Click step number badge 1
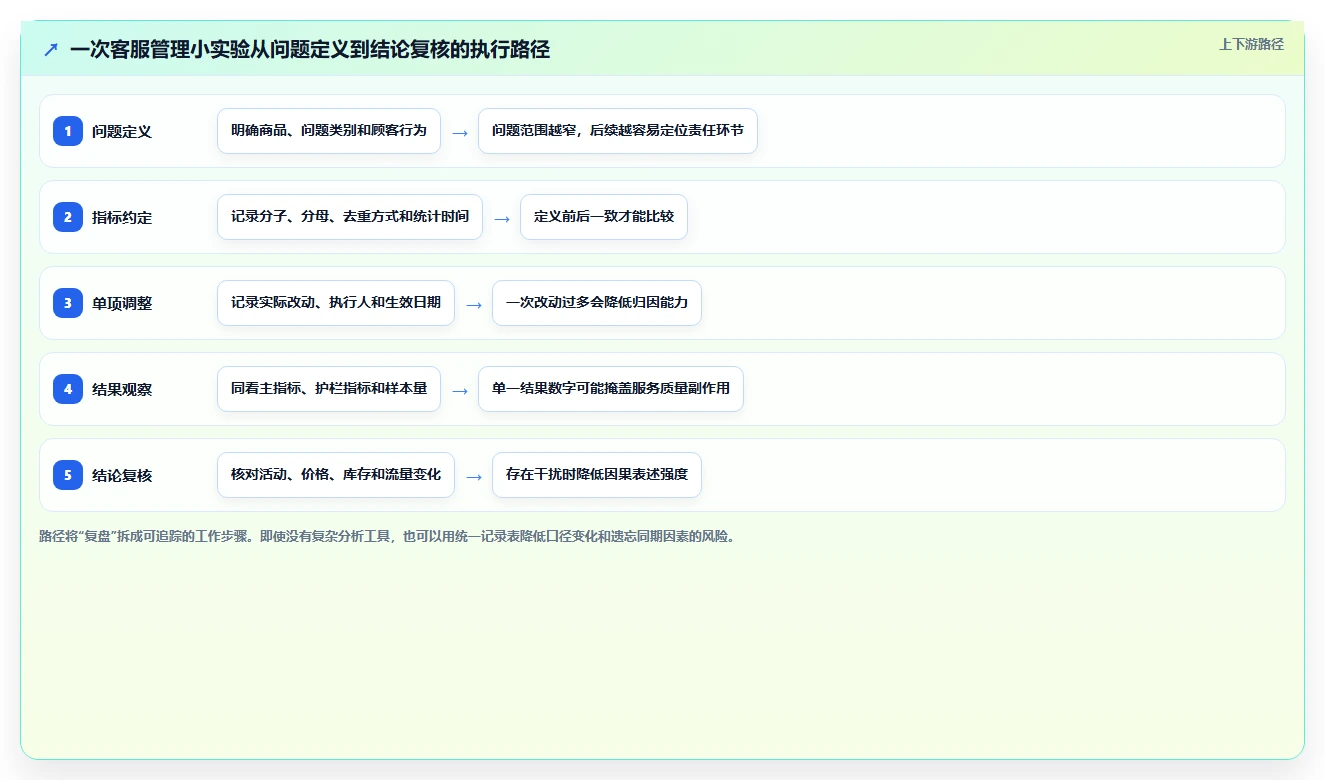Viewport: 1325px width, 780px height. pyautogui.click(x=68, y=131)
